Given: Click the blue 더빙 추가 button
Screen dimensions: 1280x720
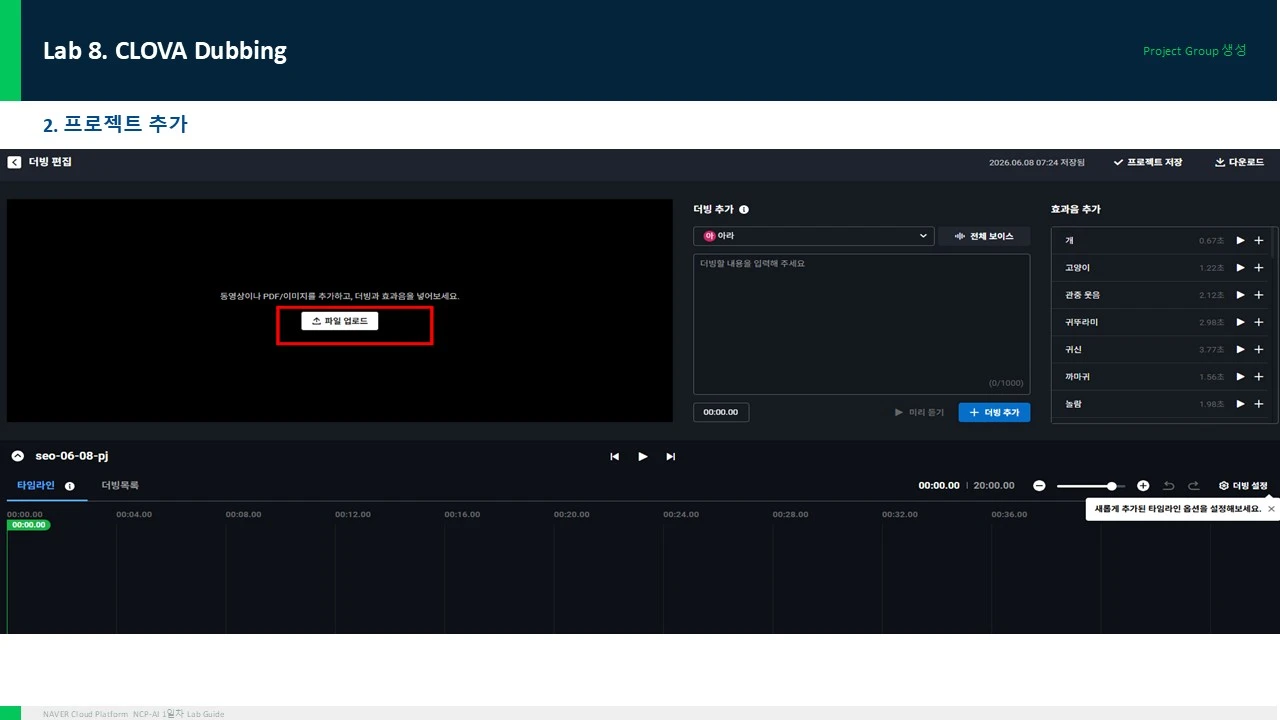Looking at the screenshot, I should coord(994,412).
